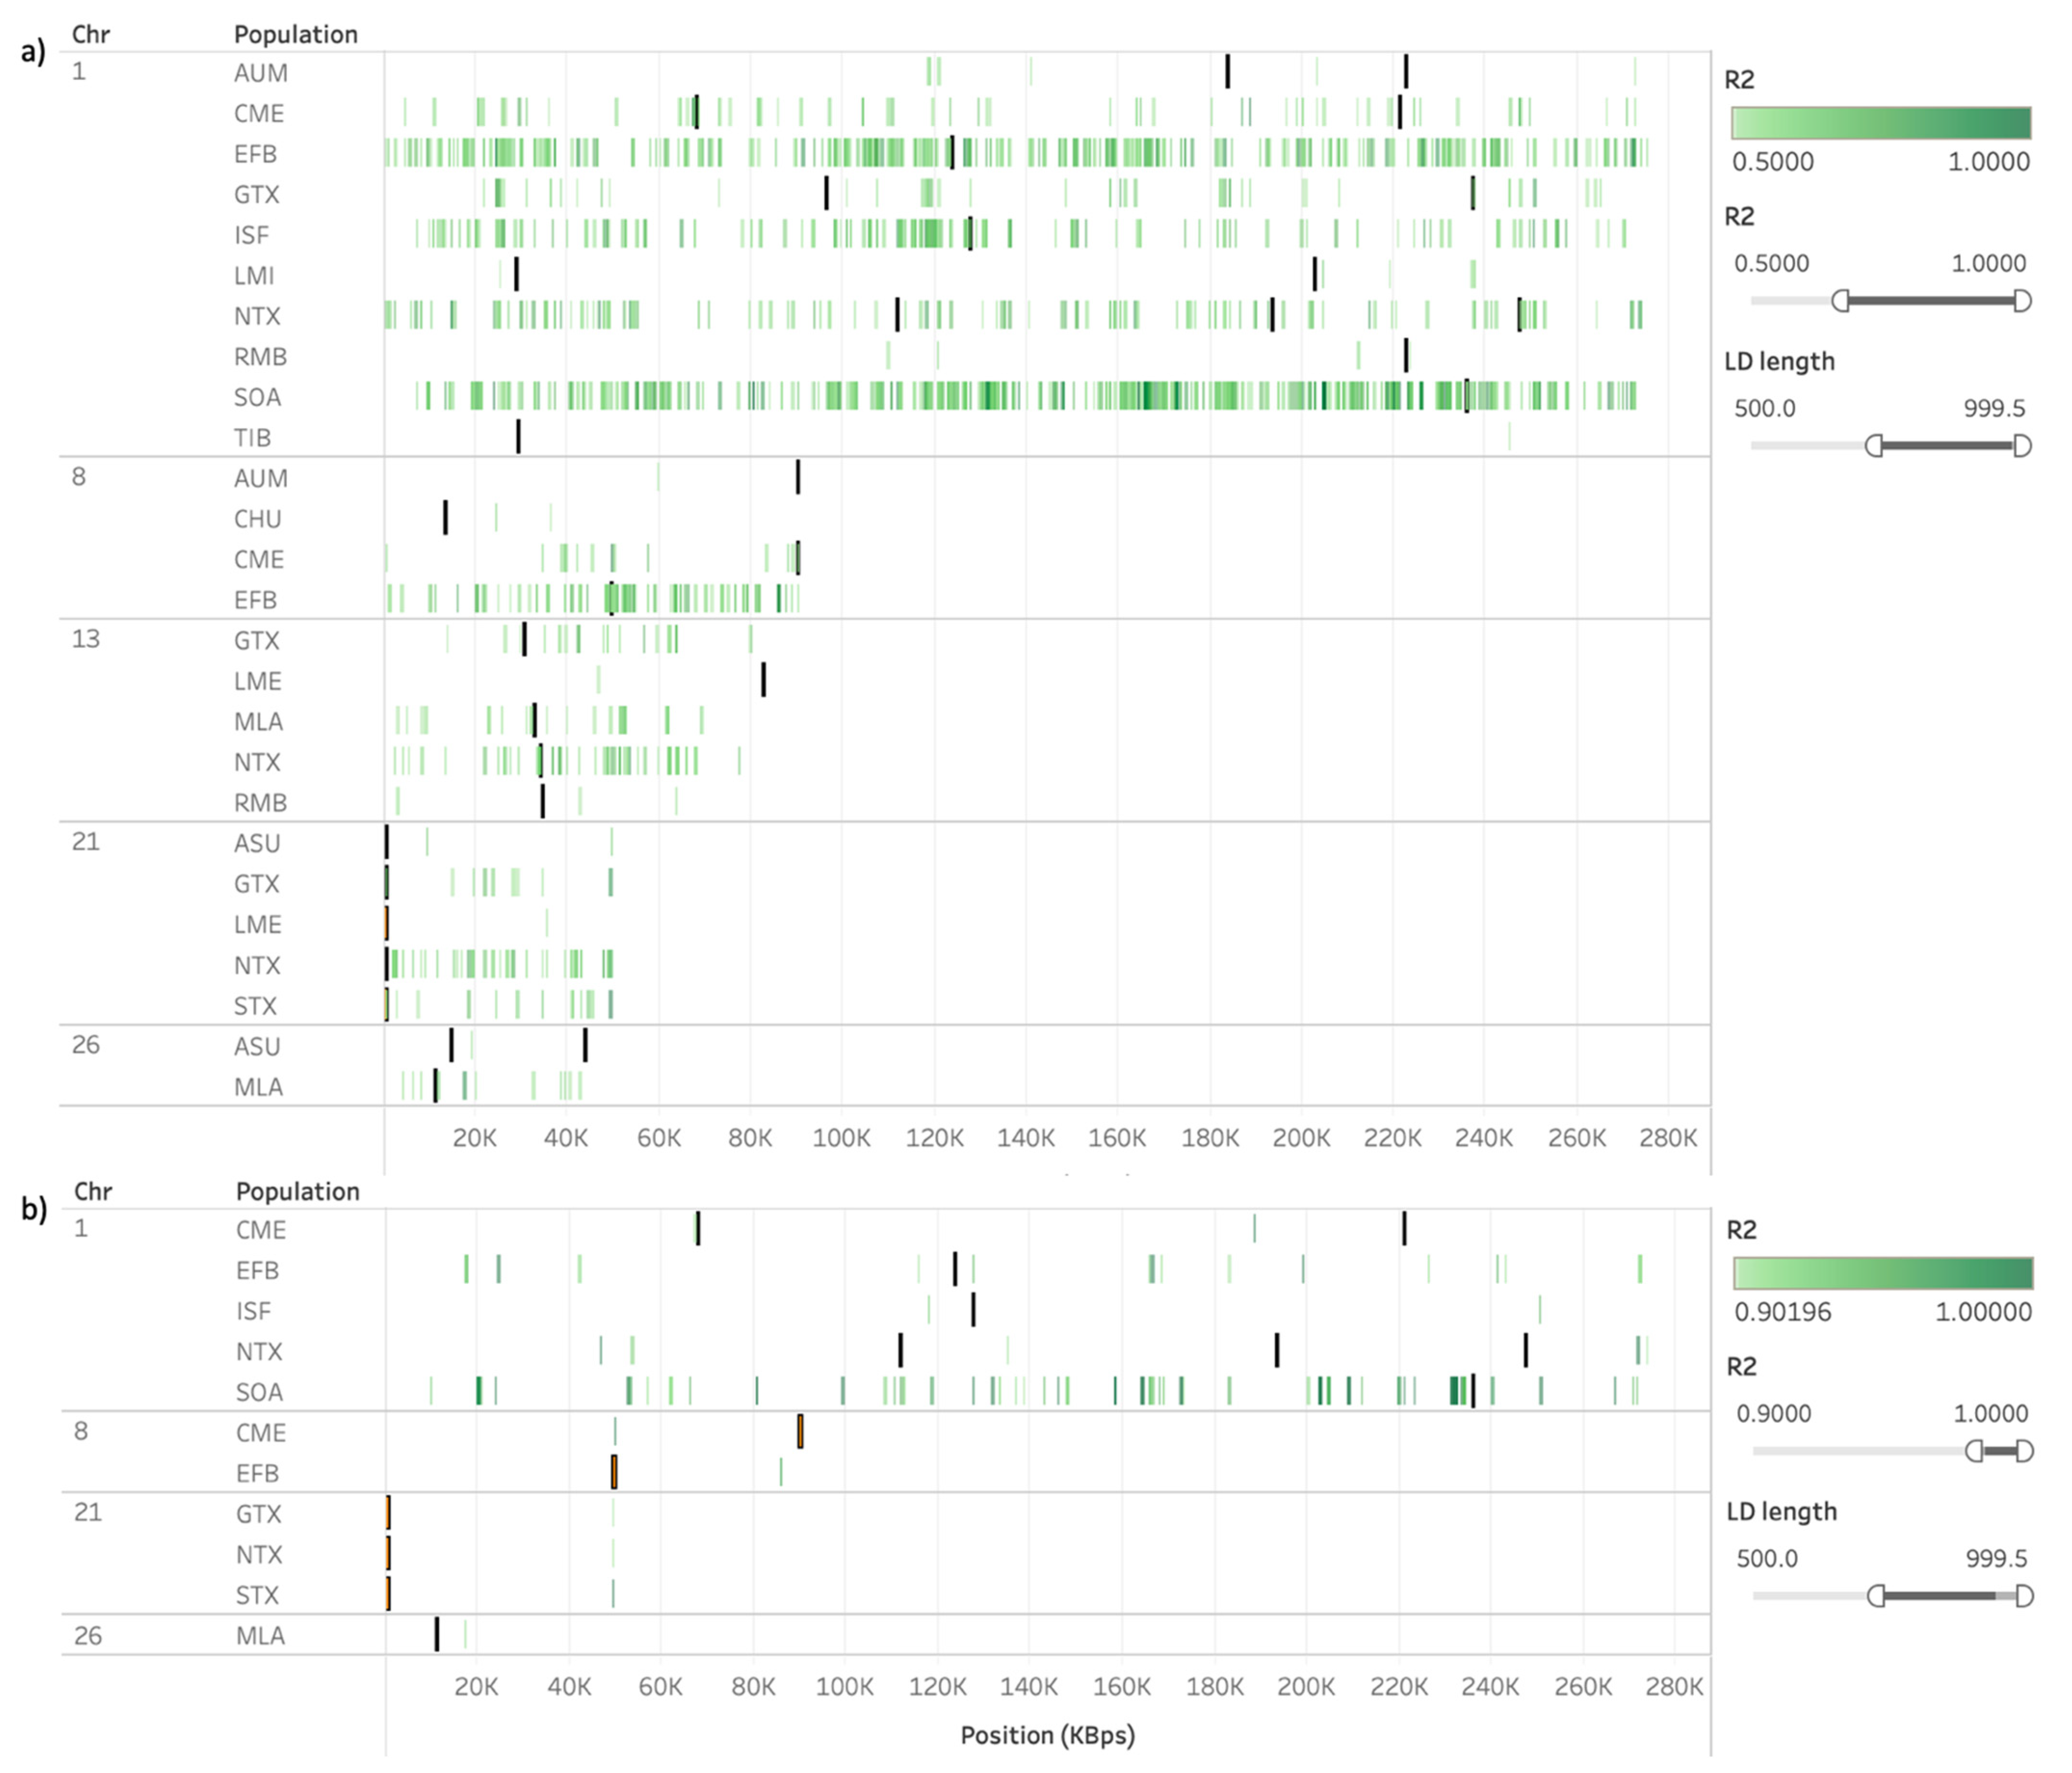This screenshot has width=2072, height=1773.
Task: Click panel b green R2 color gradient legend
Action: tap(1882, 1273)
